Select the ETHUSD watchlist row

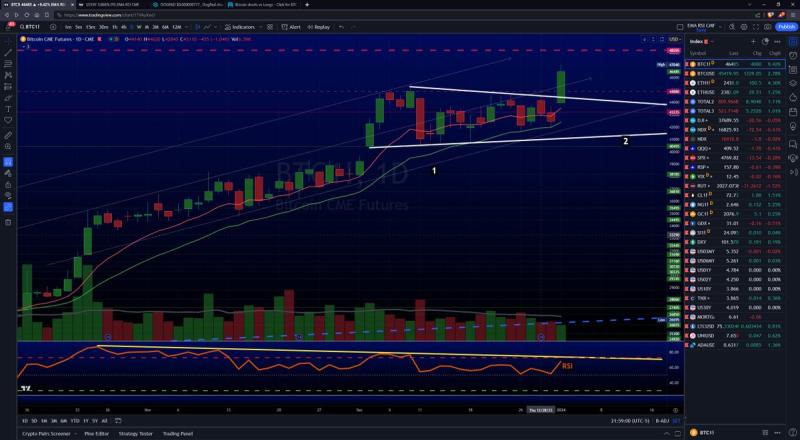pyautogui.click(x=735, y=92)
